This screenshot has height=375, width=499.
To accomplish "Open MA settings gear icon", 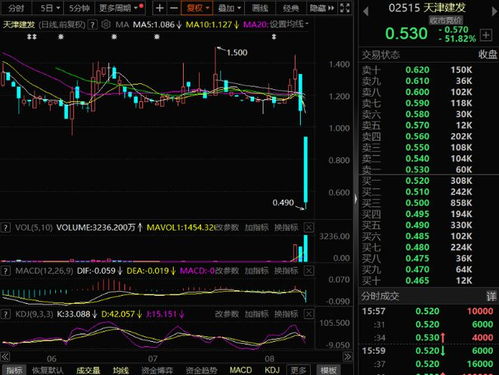I will coord(106,24).
